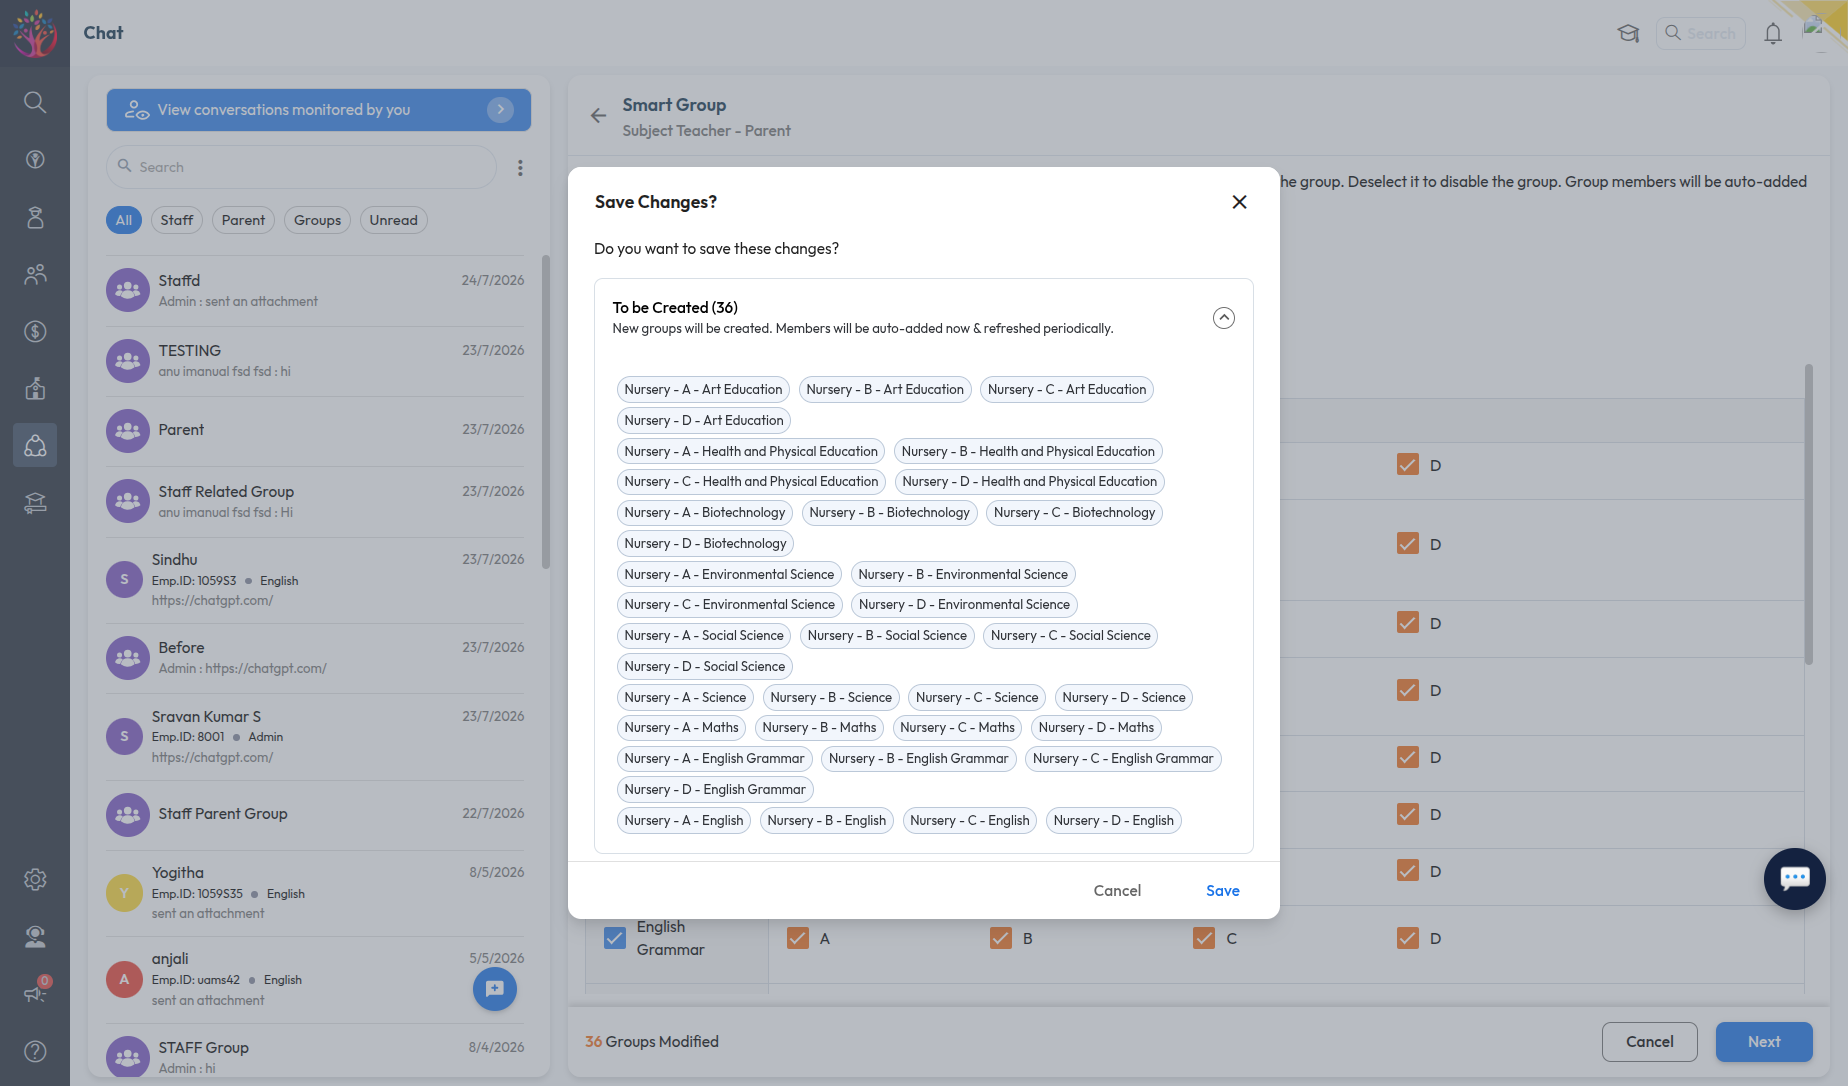Open the people group icon in sidebar
This screenshot has height=1086, width=1848.
click(x=35, y=274)
